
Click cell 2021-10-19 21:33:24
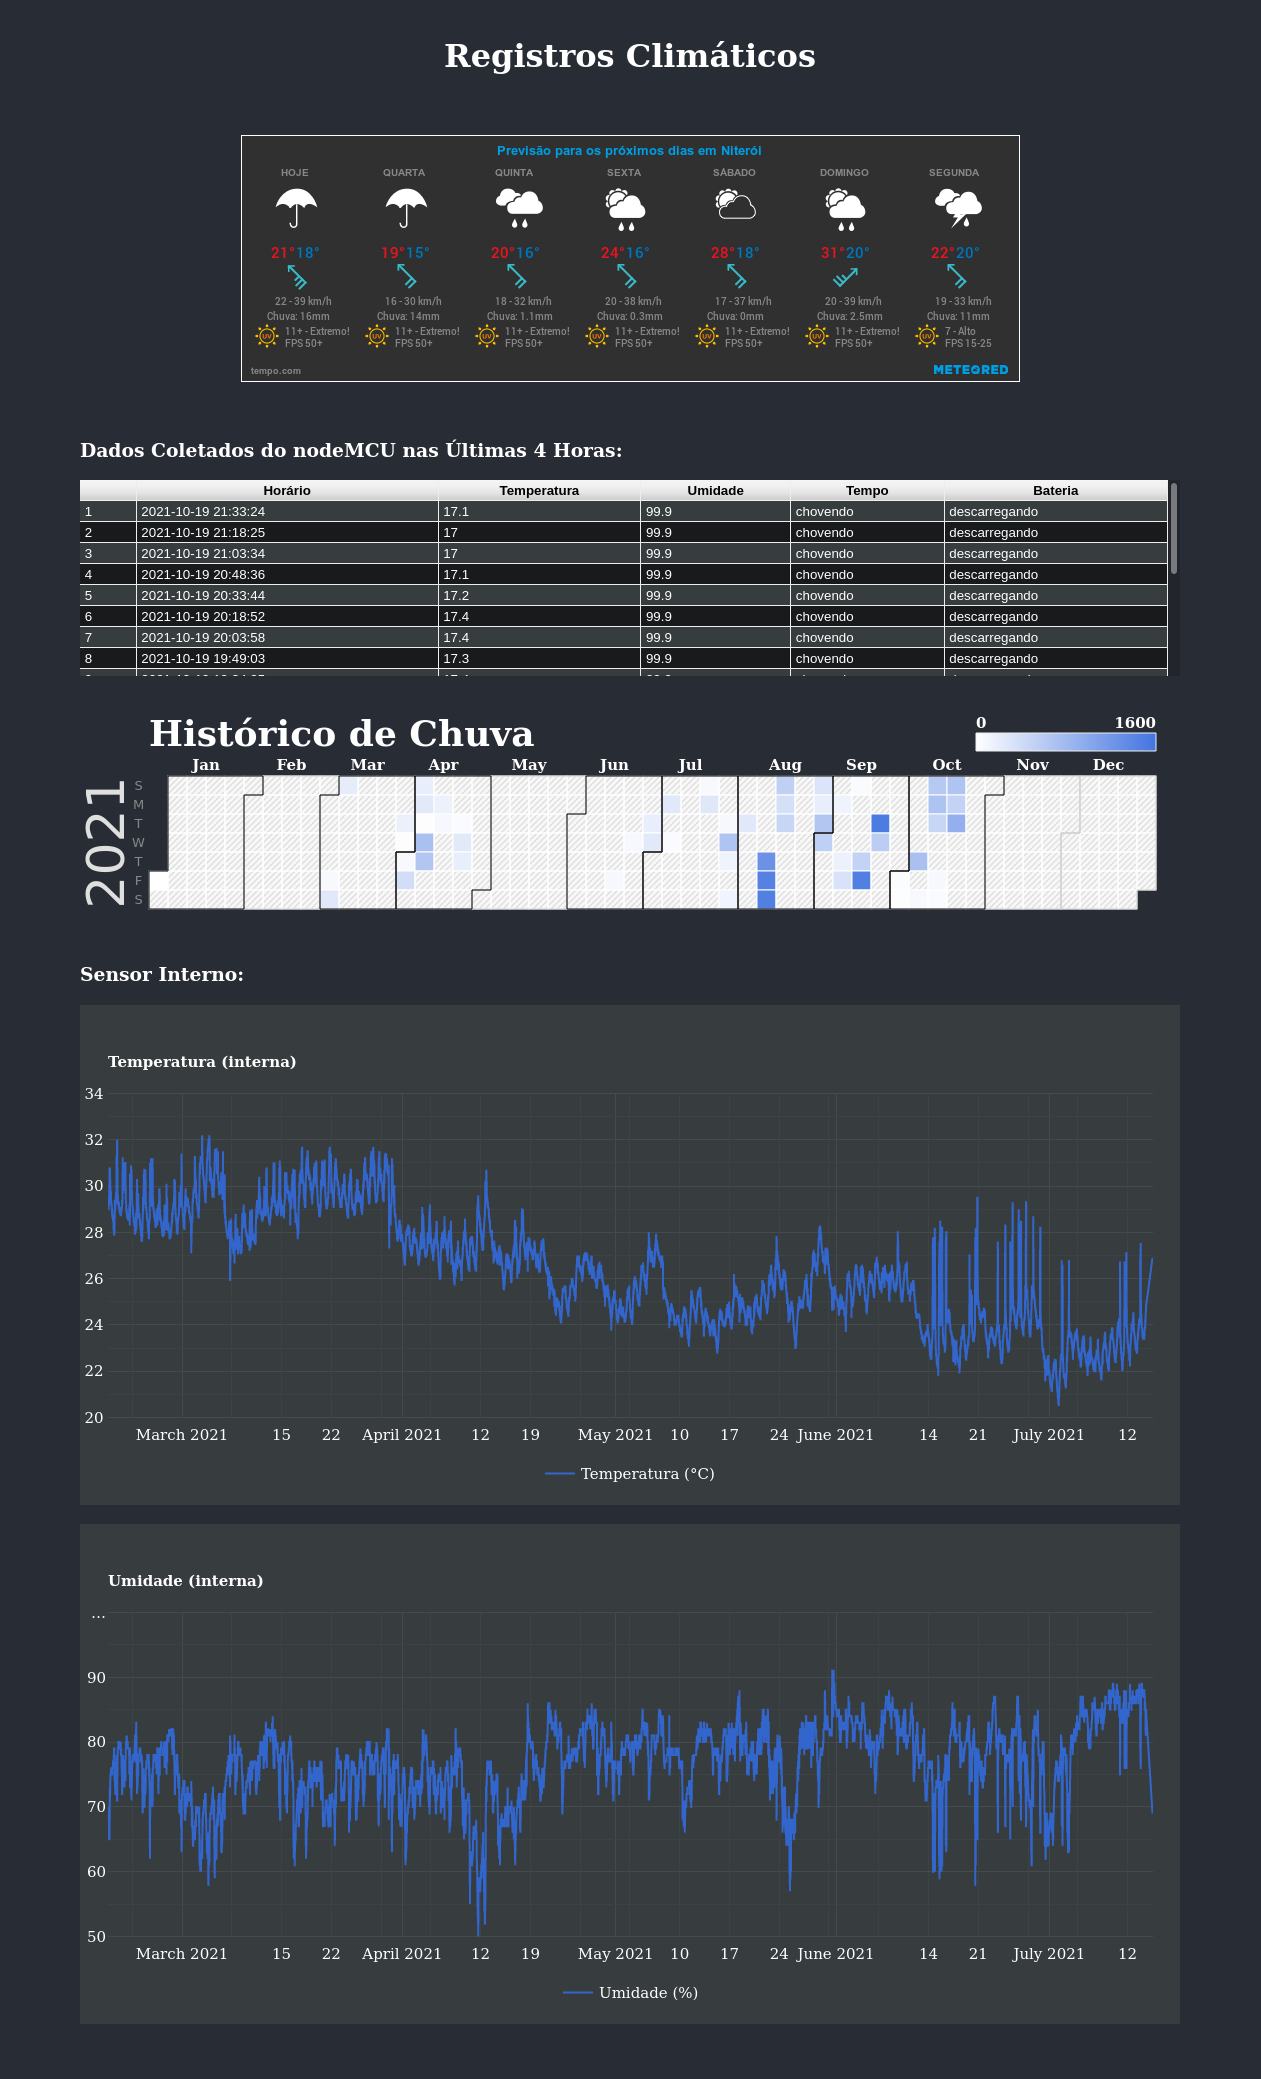click(x=287, y=512)
